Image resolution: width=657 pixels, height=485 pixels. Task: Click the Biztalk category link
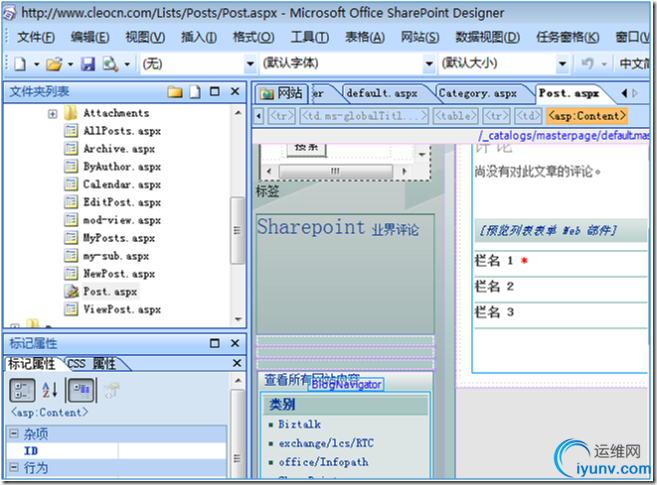tap(300, 424)
